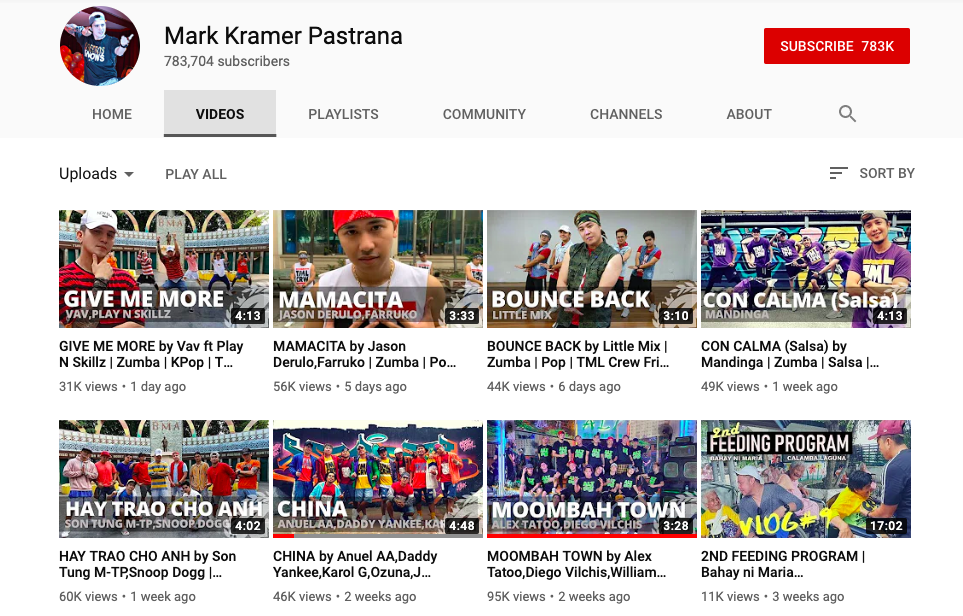Click '31K views • 1 day ago' text

click(x=122, y=386)
